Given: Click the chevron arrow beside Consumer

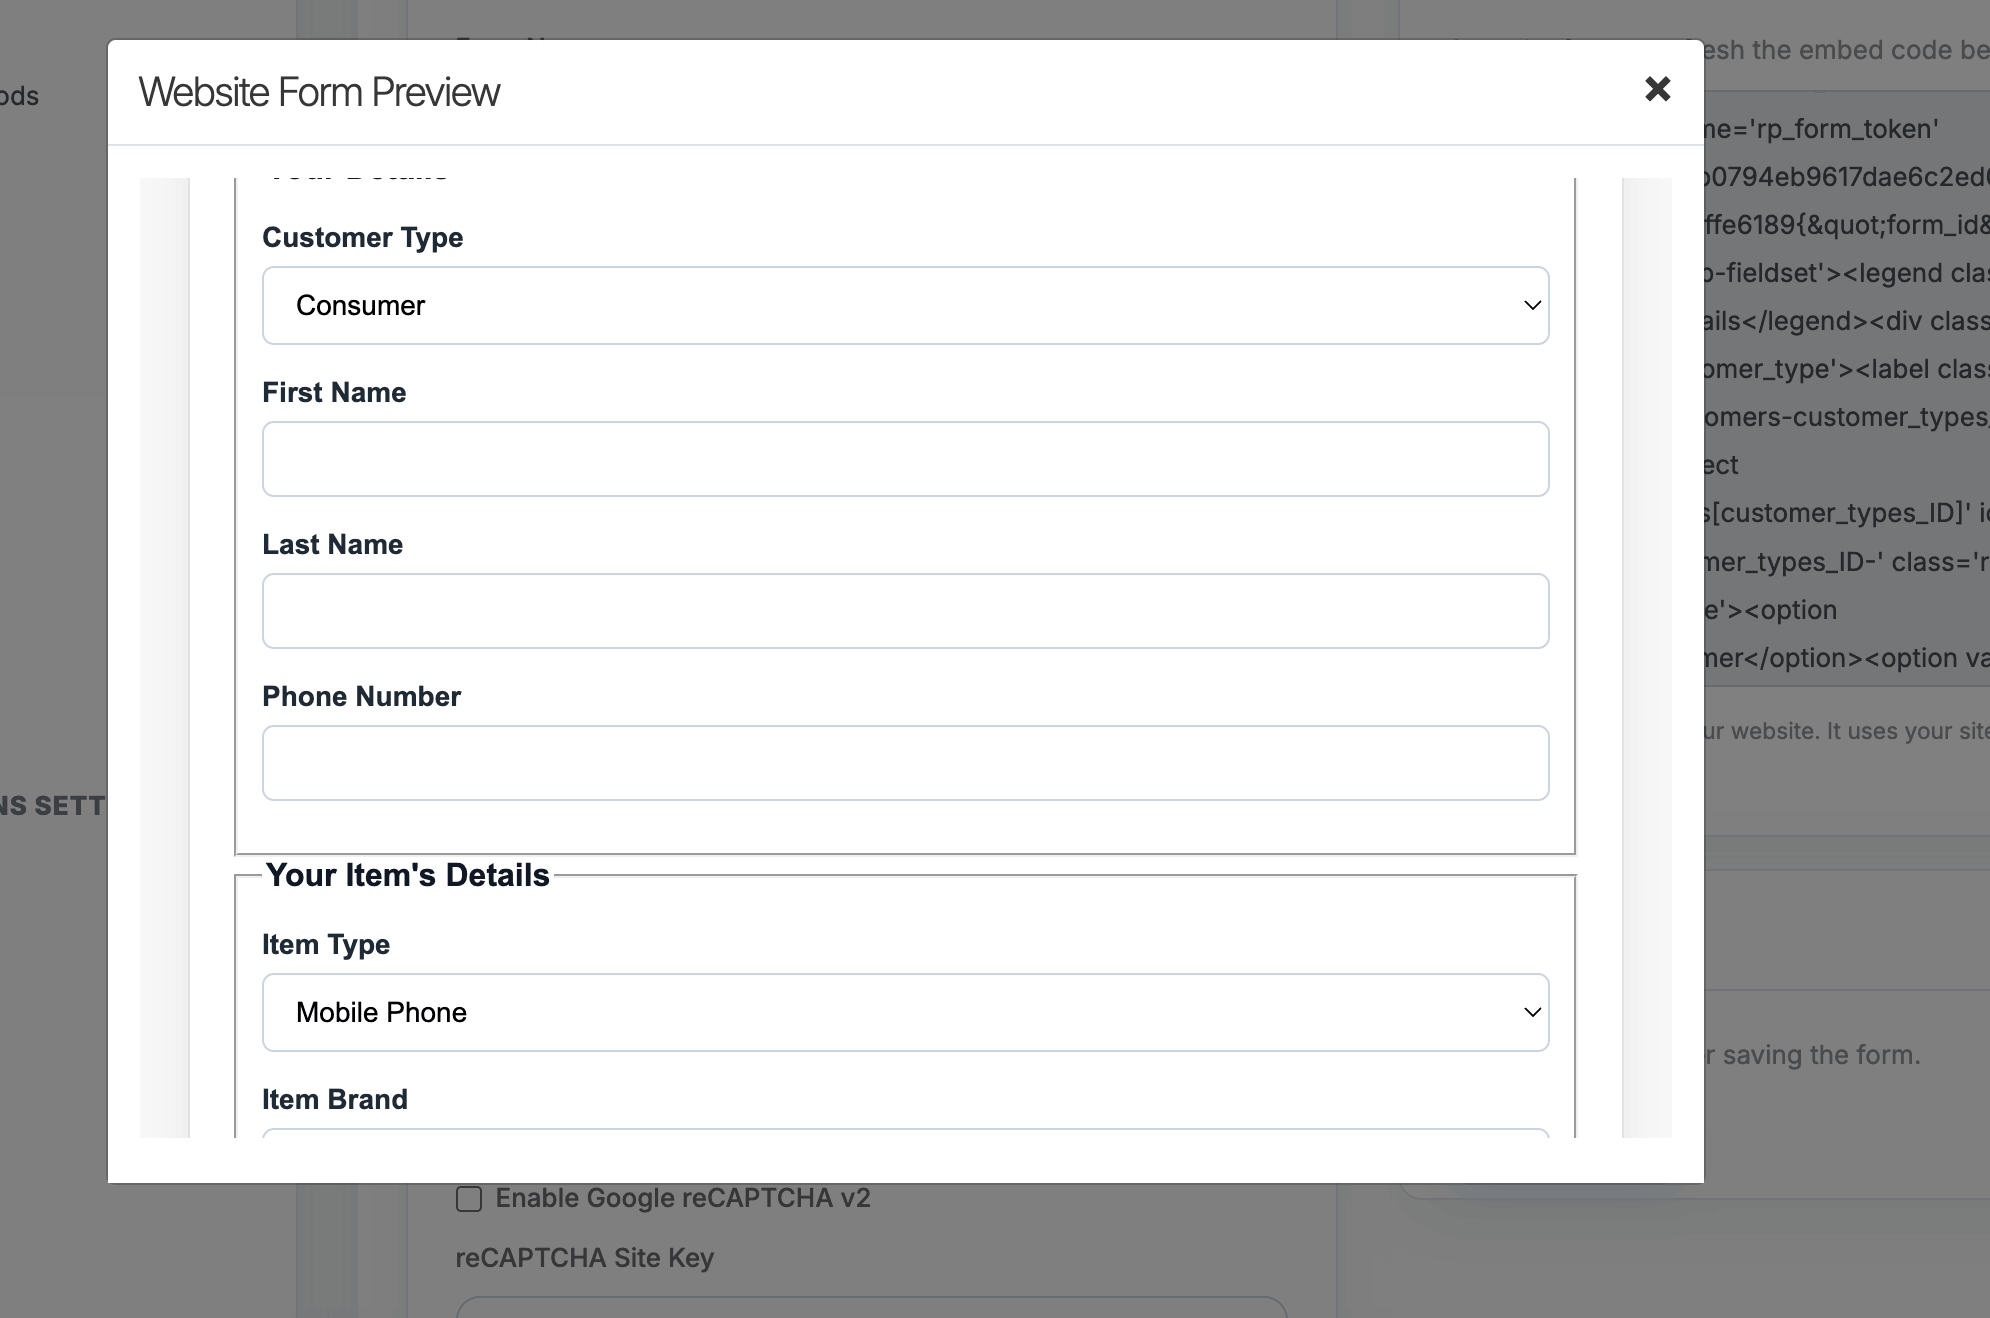Looking at the screenshot, I should pyautogui.click(x=1531, y=306).
